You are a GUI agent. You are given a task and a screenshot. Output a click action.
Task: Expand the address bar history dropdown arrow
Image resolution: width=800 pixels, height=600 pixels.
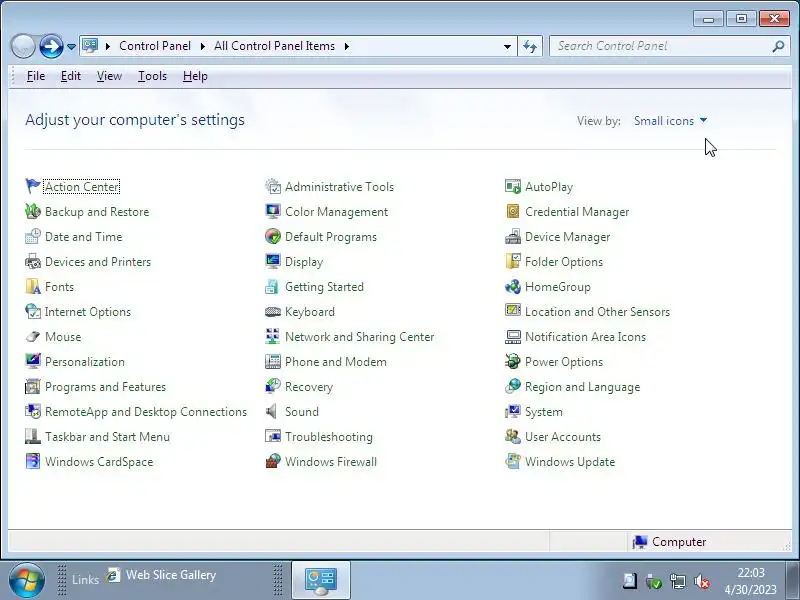[507, 46]
